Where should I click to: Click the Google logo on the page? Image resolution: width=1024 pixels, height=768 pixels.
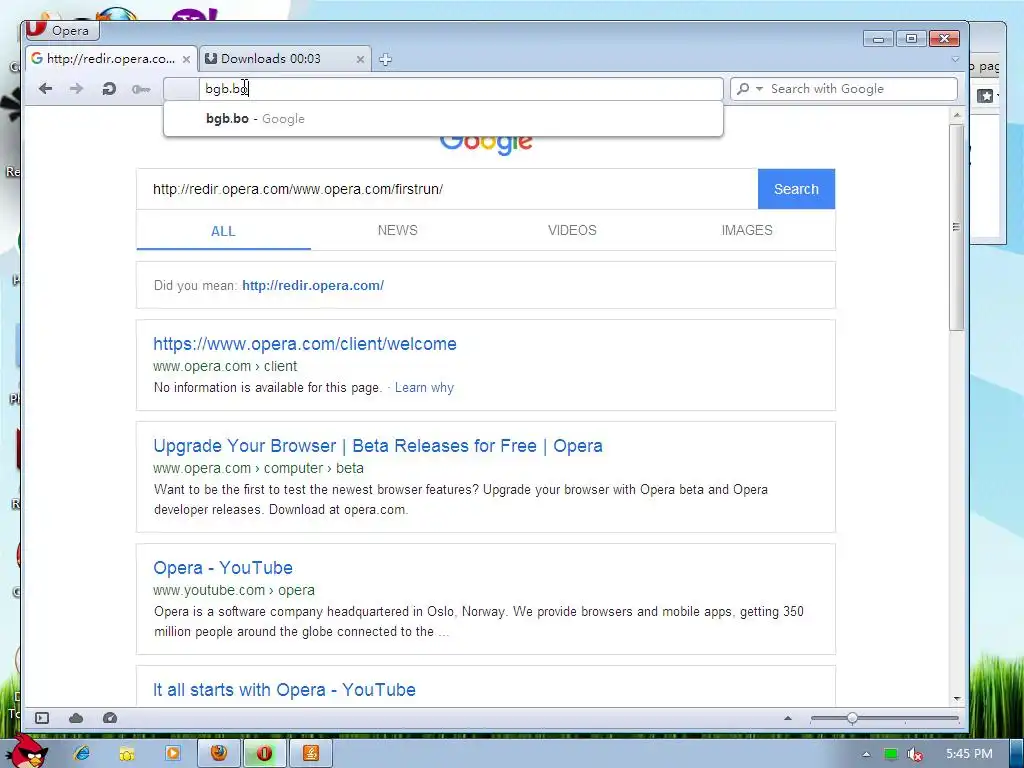pos(486,144)
